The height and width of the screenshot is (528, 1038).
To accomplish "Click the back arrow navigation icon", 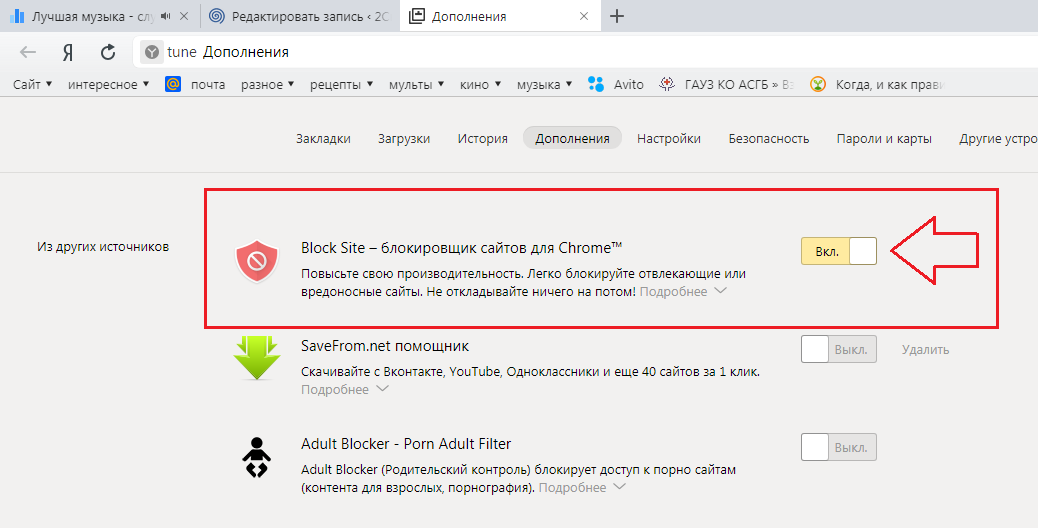I will coord(28,52).
